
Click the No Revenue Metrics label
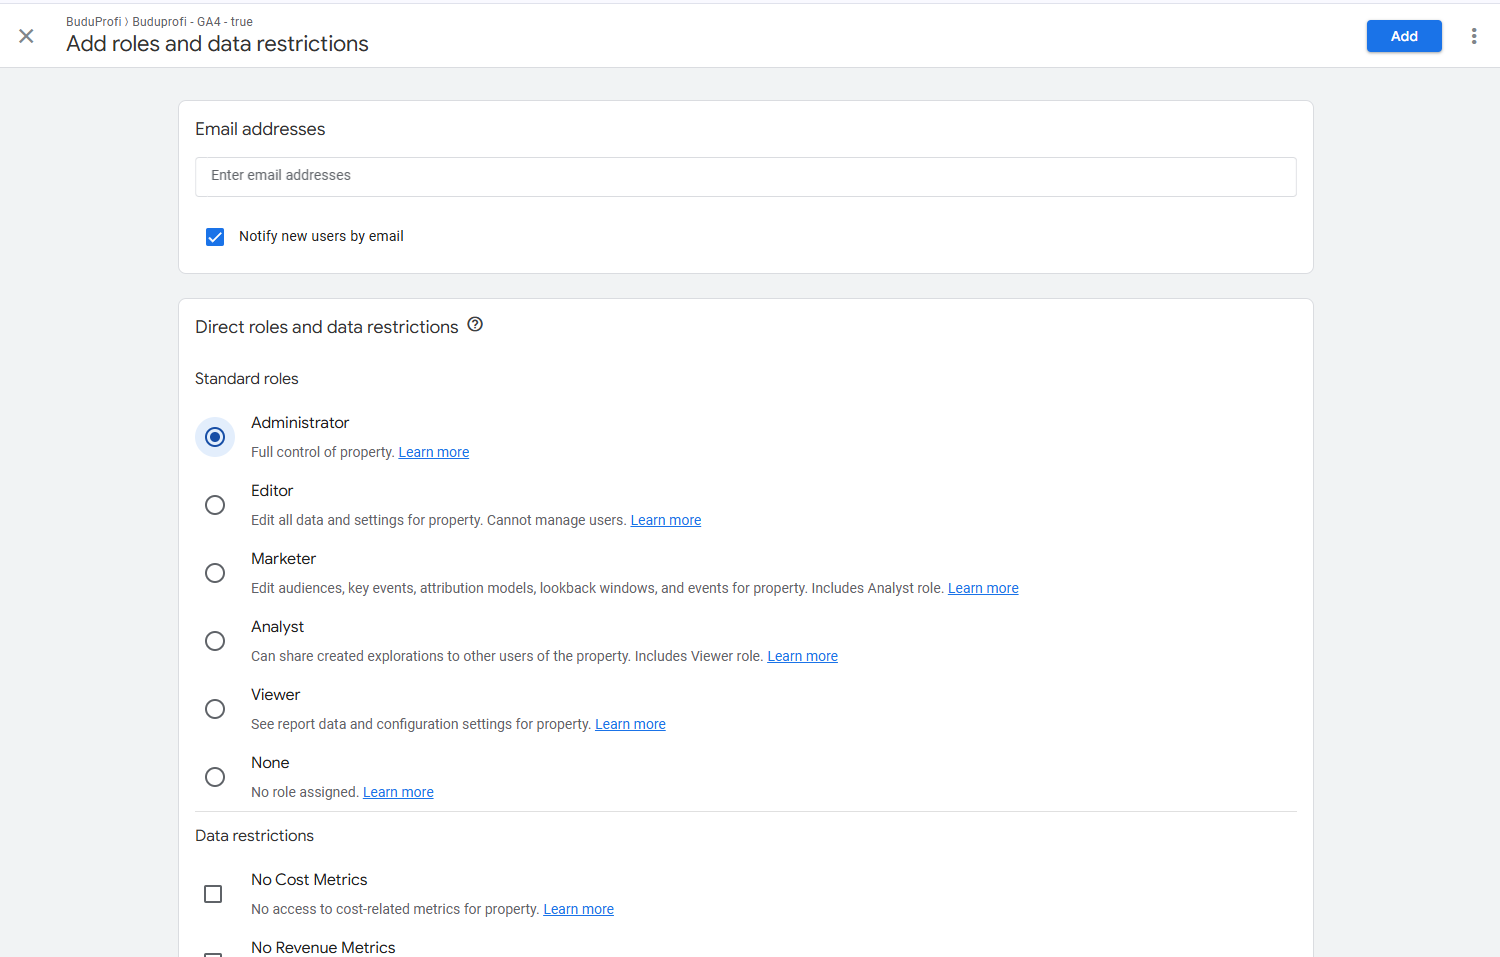pyautogui.click(x=323, y=948)
